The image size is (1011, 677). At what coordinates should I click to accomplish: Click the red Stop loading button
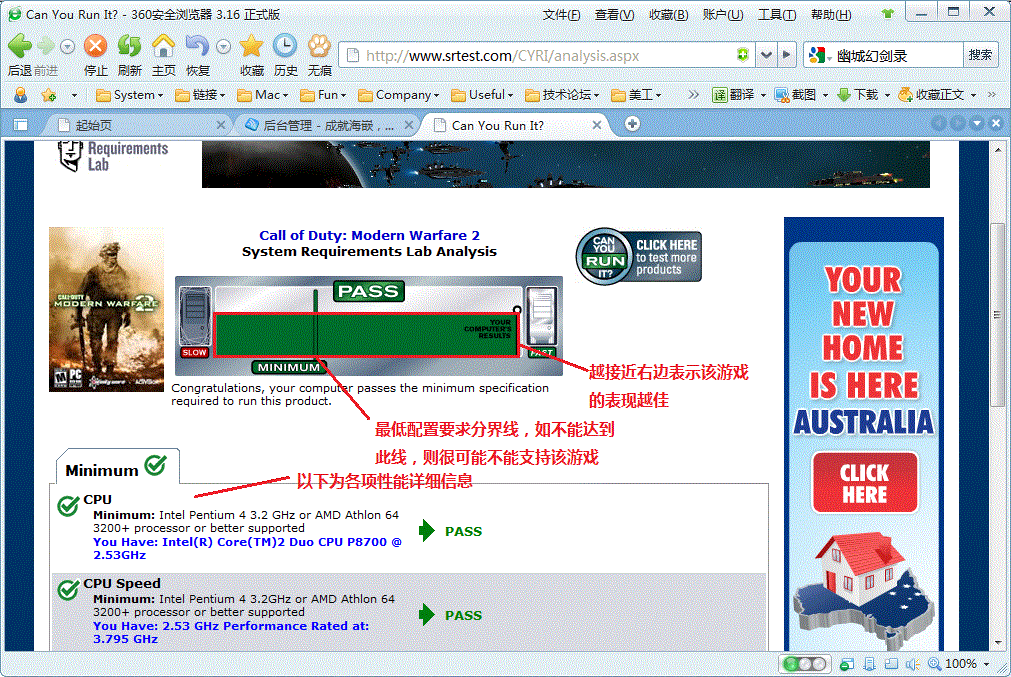(95, 46)
